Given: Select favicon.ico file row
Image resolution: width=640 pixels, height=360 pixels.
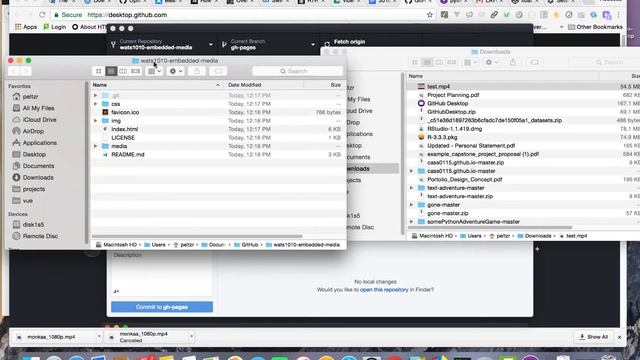Looking at the screenshot, I should [x=217, y=112].
